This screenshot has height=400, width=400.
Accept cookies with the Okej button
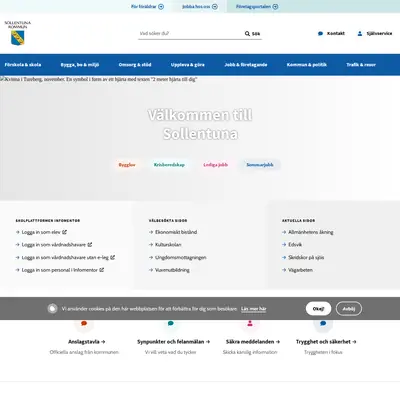click(x=318, y=309)
